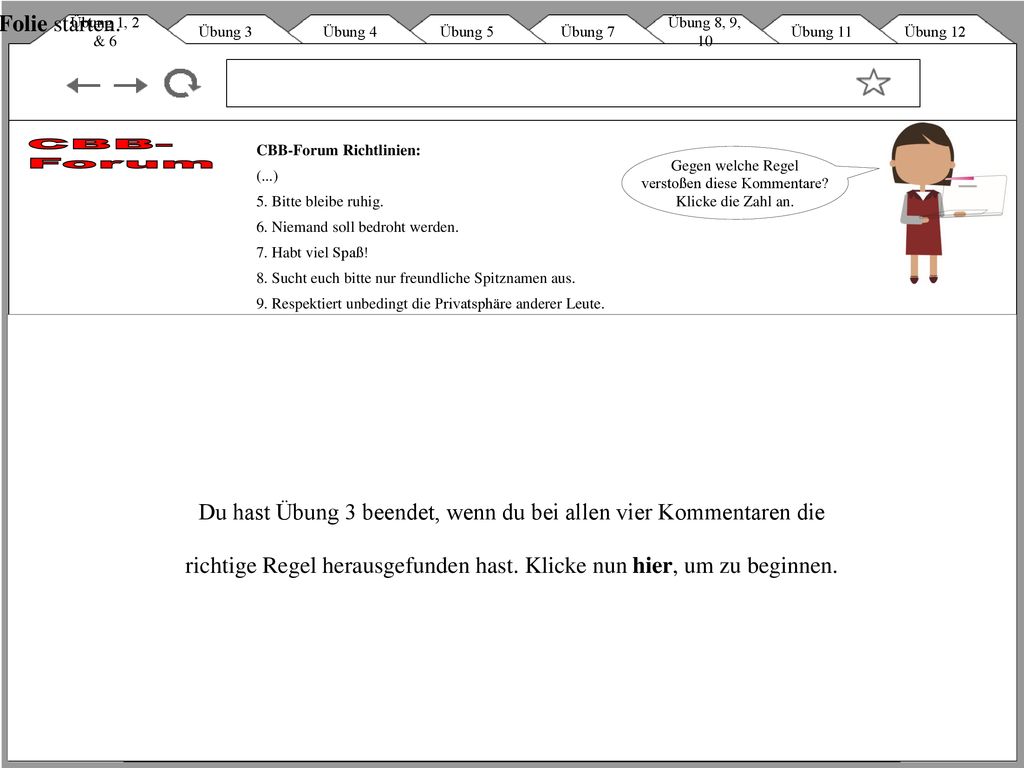This screenshot has height=768, width=1024.
Task: Click the back arrow icon
Action: pos(84,85)
